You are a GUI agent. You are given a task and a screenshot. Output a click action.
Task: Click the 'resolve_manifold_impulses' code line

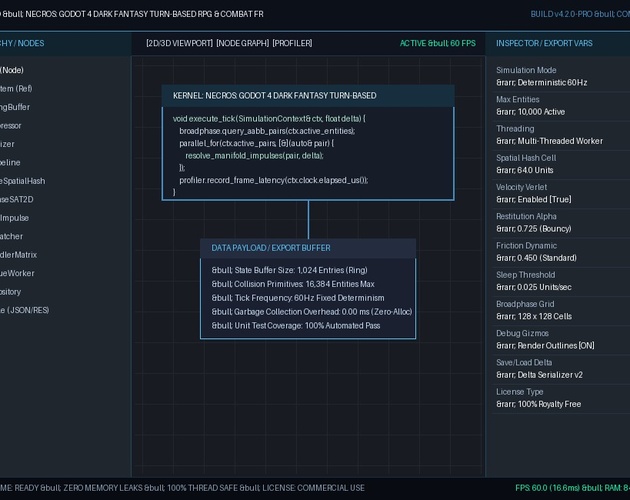point(254,156)
